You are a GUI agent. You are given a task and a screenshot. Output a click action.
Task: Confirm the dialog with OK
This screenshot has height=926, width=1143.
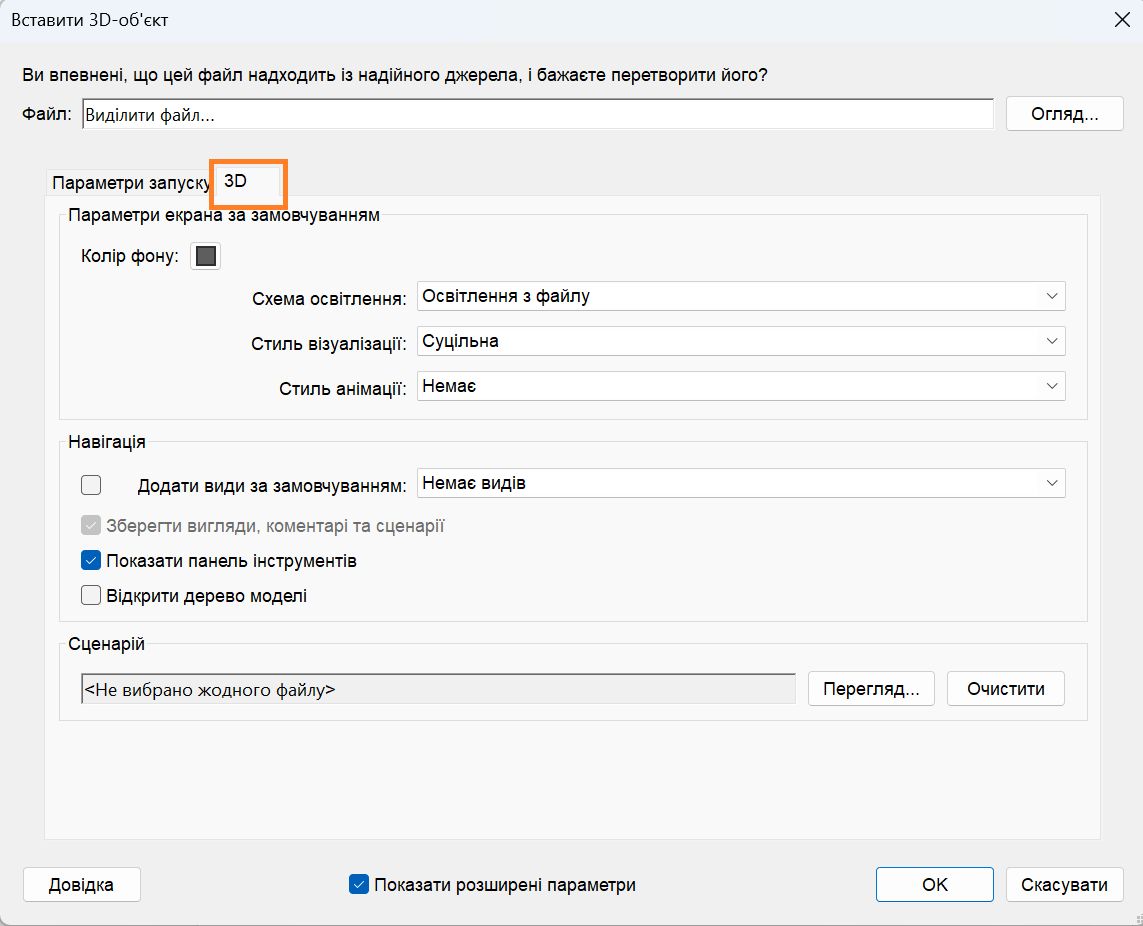[x=934, y=884]
